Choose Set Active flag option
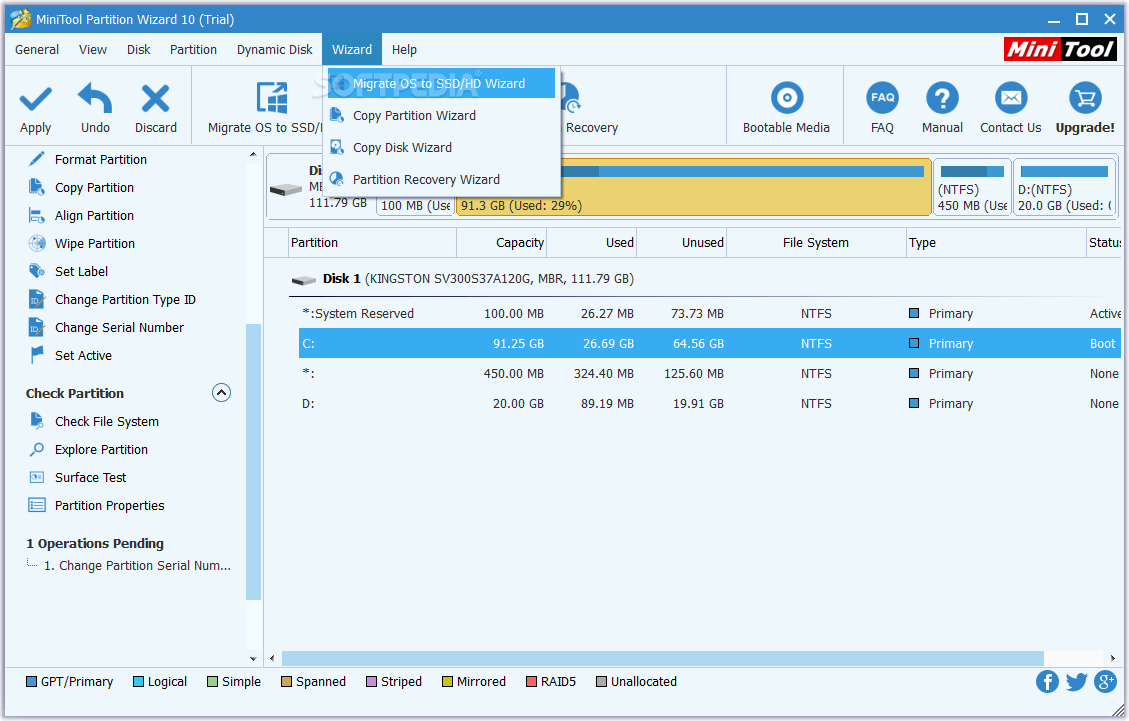The height and width of the screenshot is (721, 1129). point(83,356)
